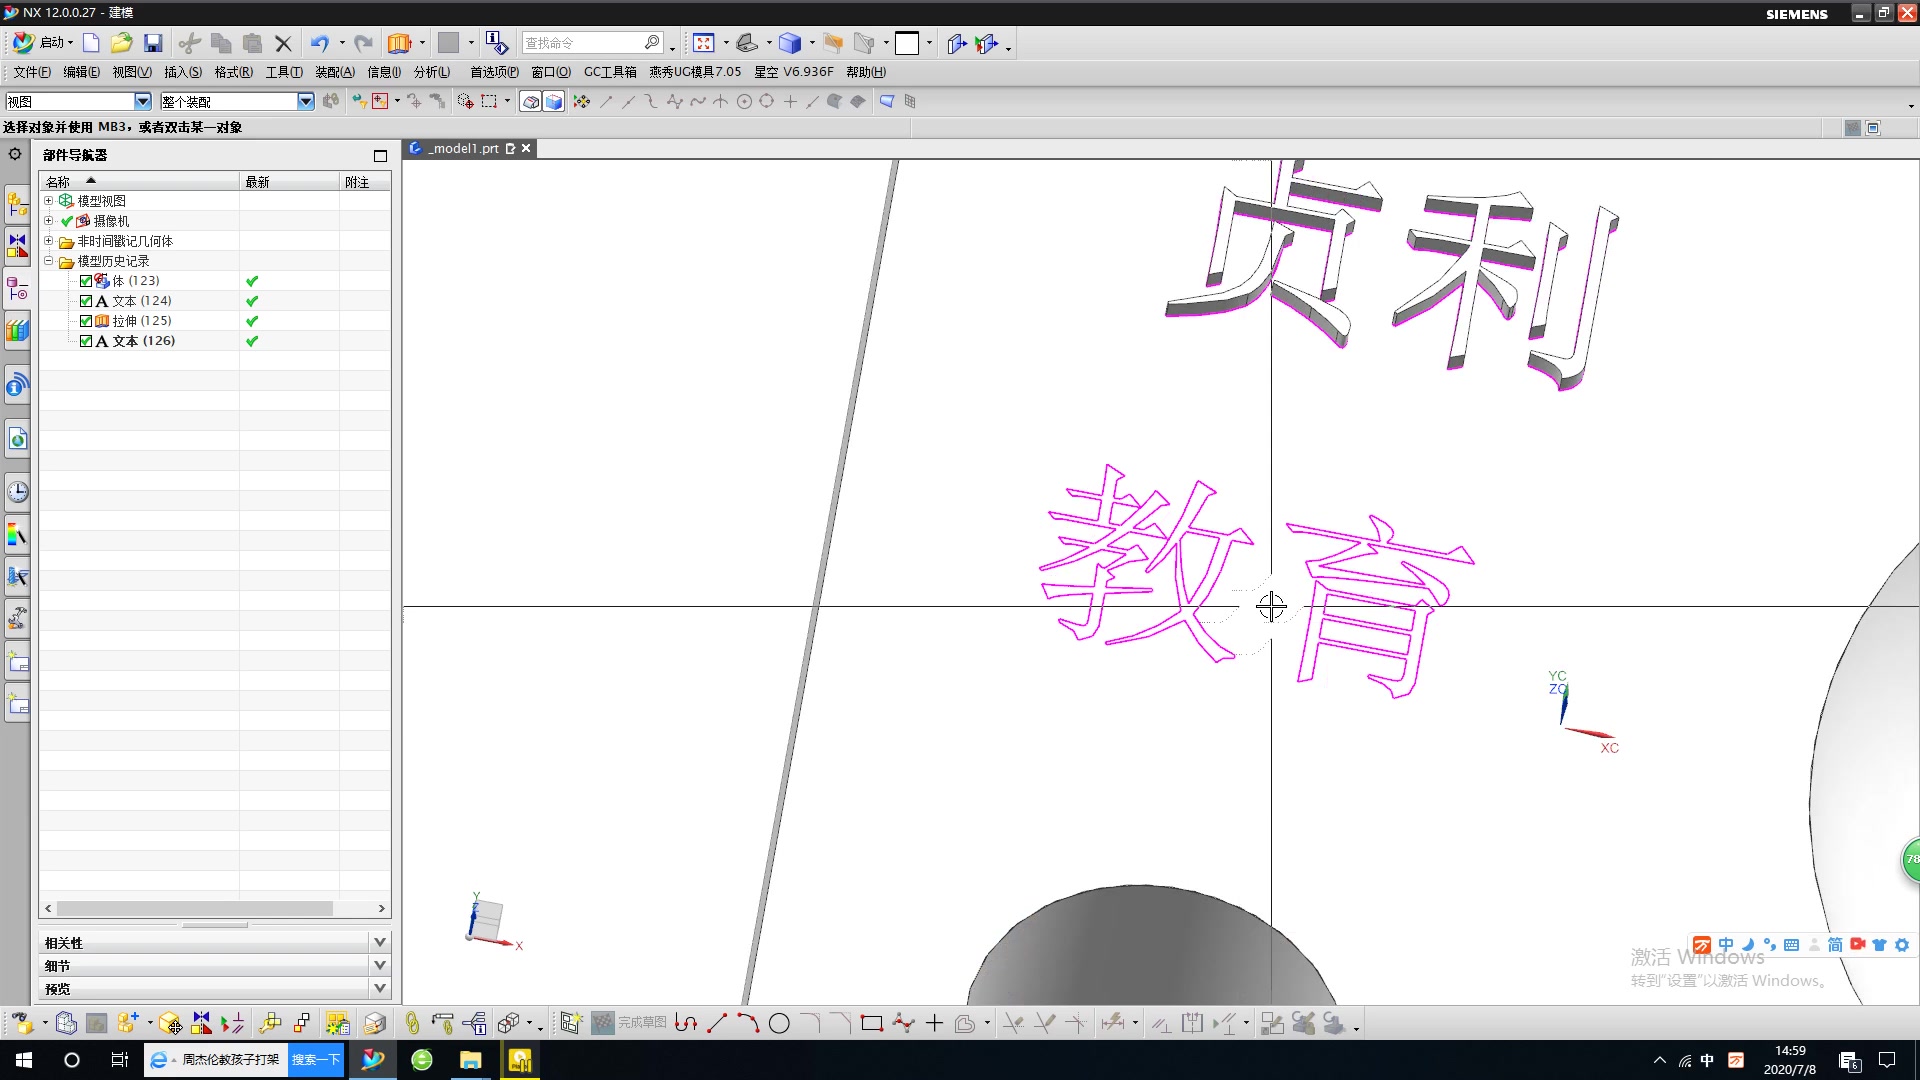Open the 整个装配 selection scope dropdown
This screenshot has width=1920, height=1080.
point(305,101)
